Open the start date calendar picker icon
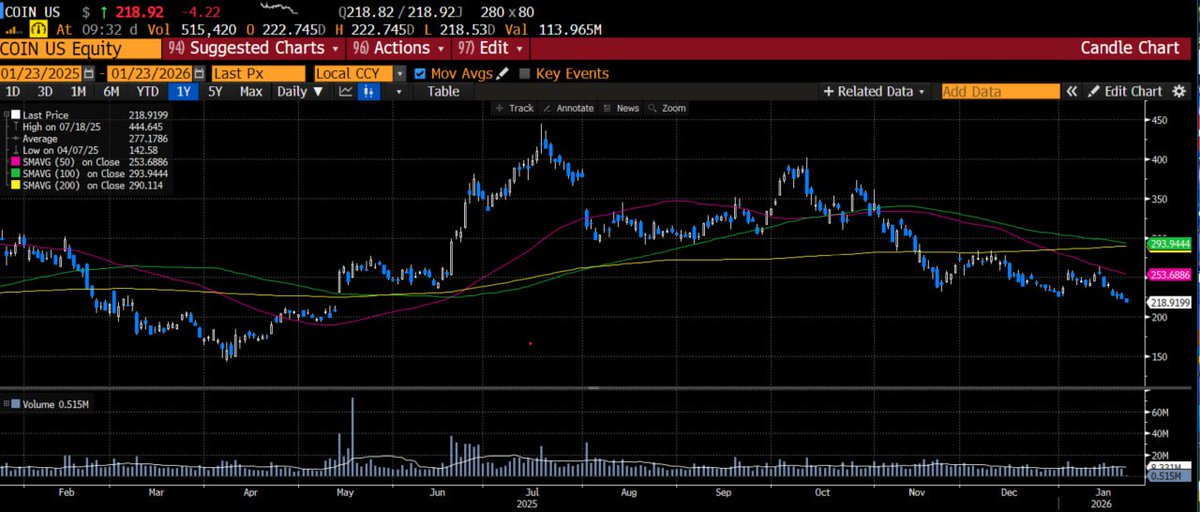The height and width of the screenshot is (512, 1200). 89,73
